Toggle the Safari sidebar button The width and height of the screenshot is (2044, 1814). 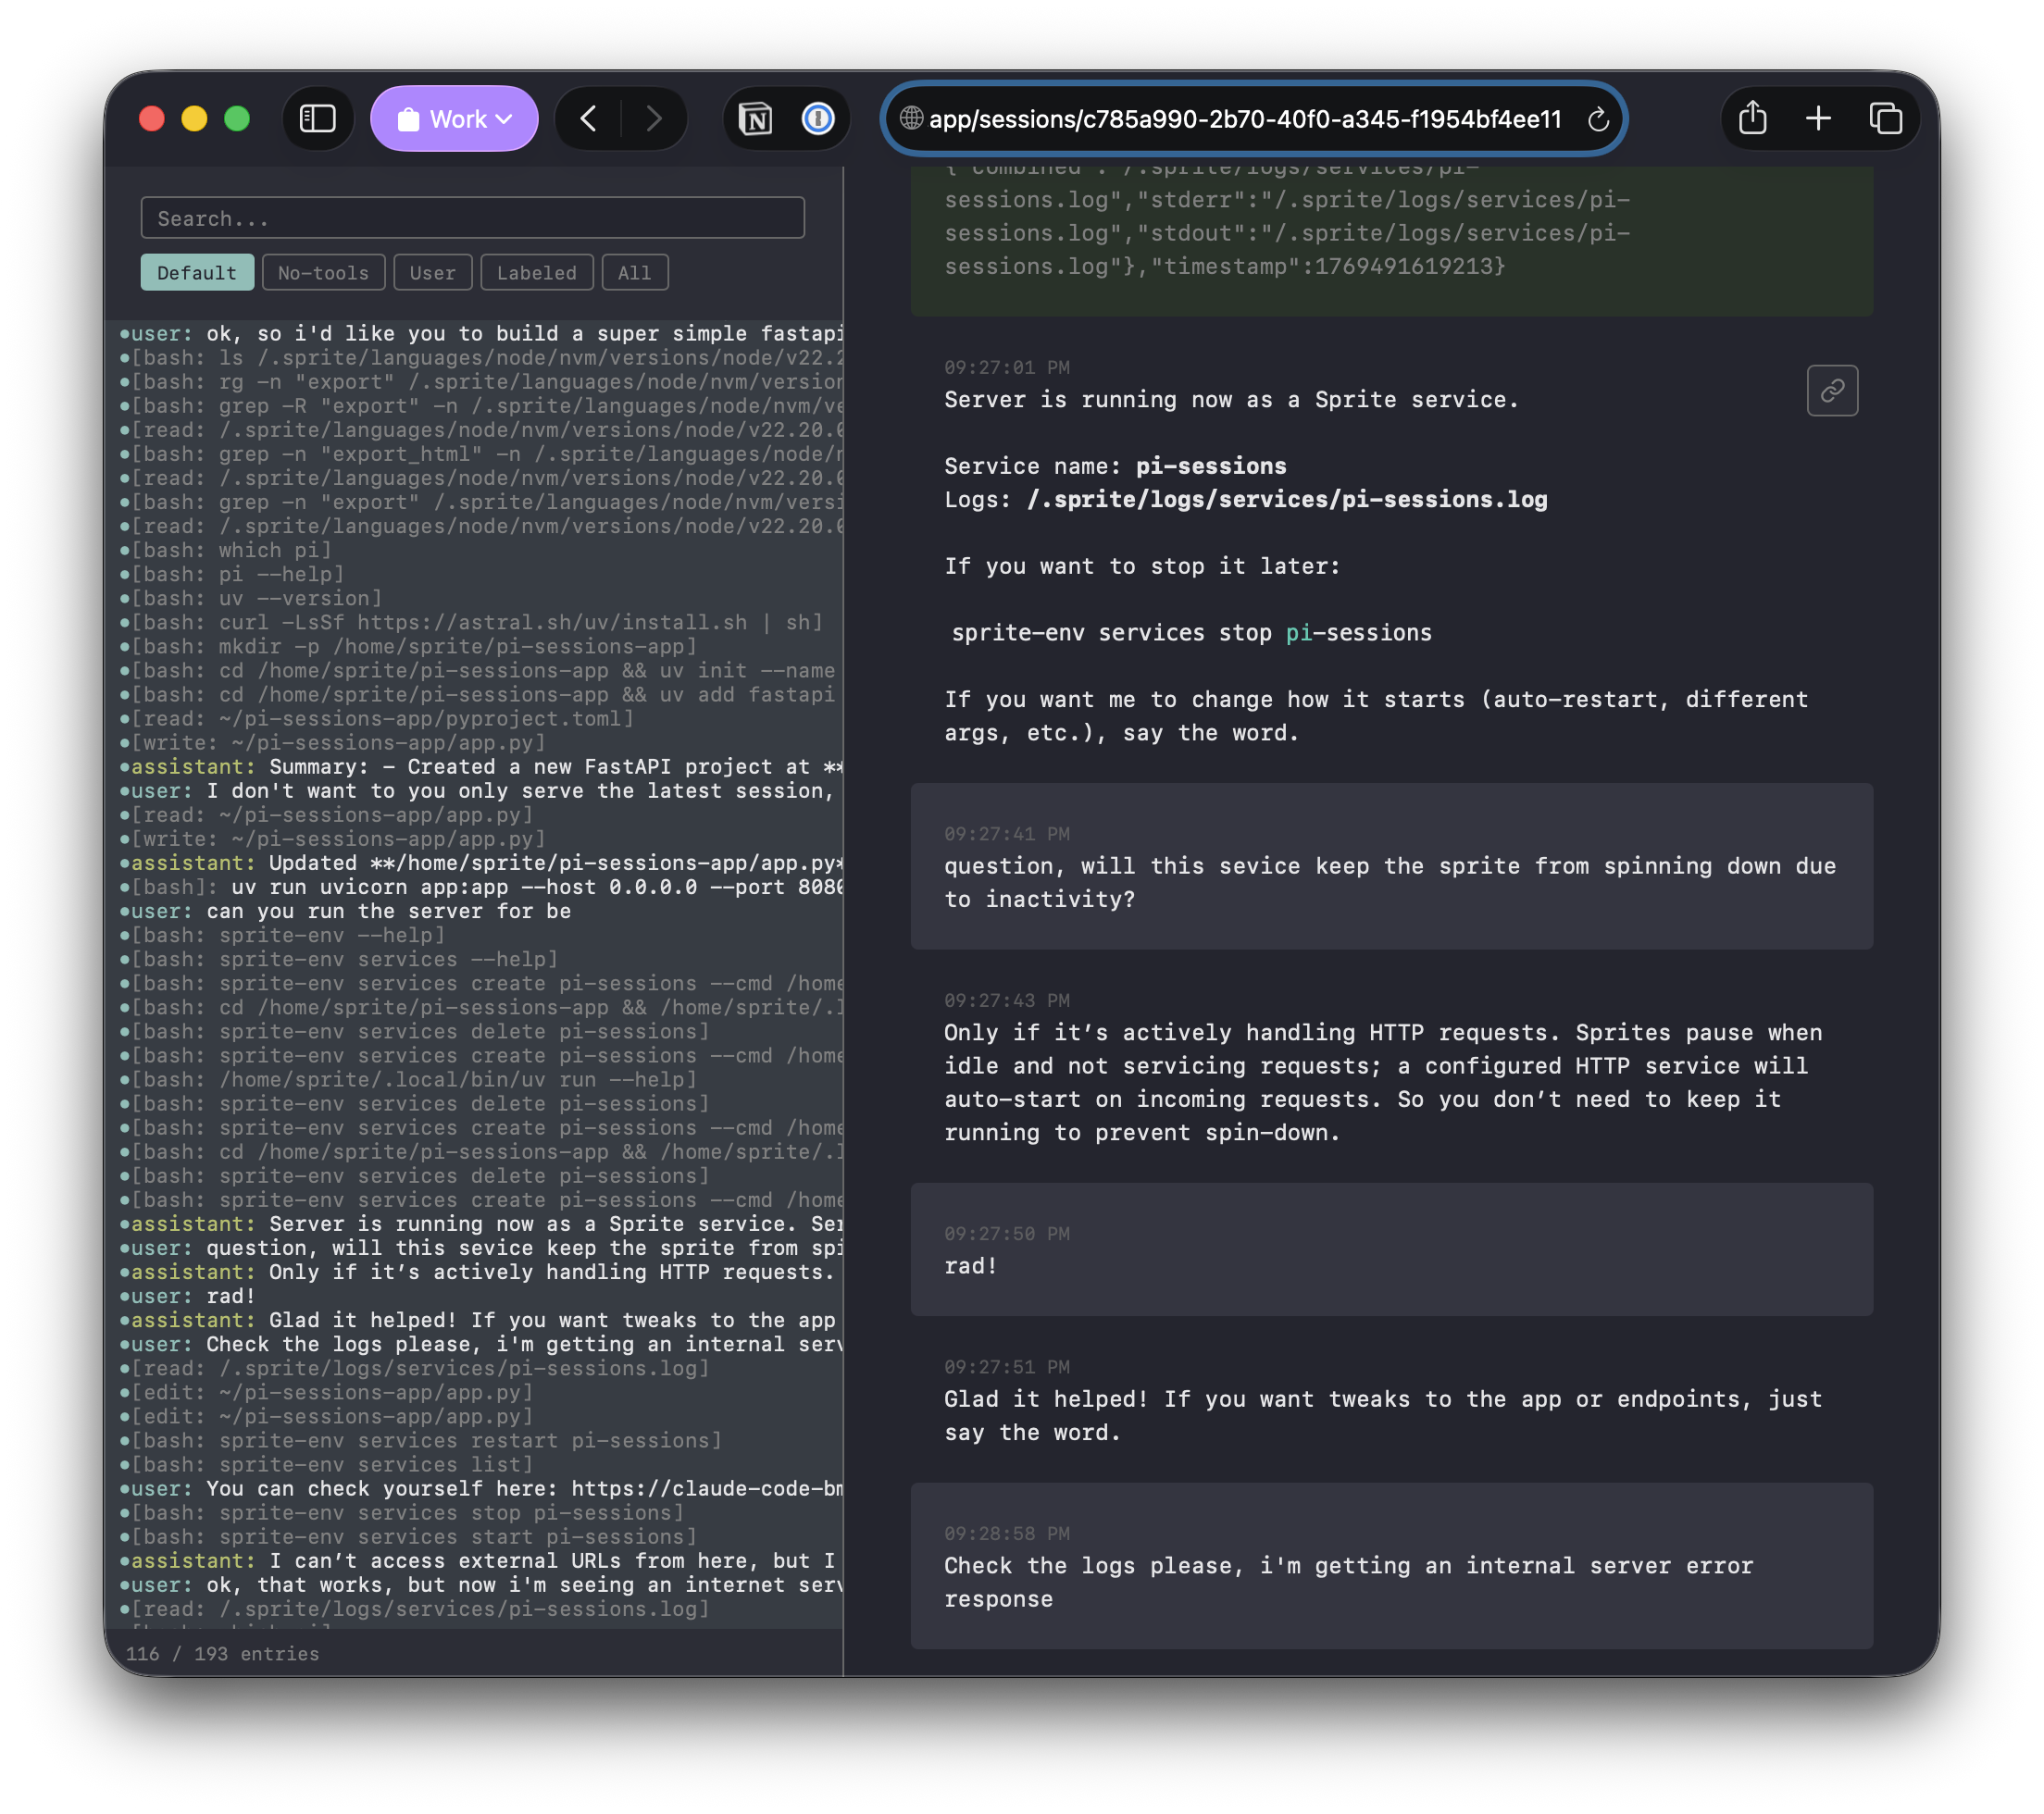[x=318, y=119]
